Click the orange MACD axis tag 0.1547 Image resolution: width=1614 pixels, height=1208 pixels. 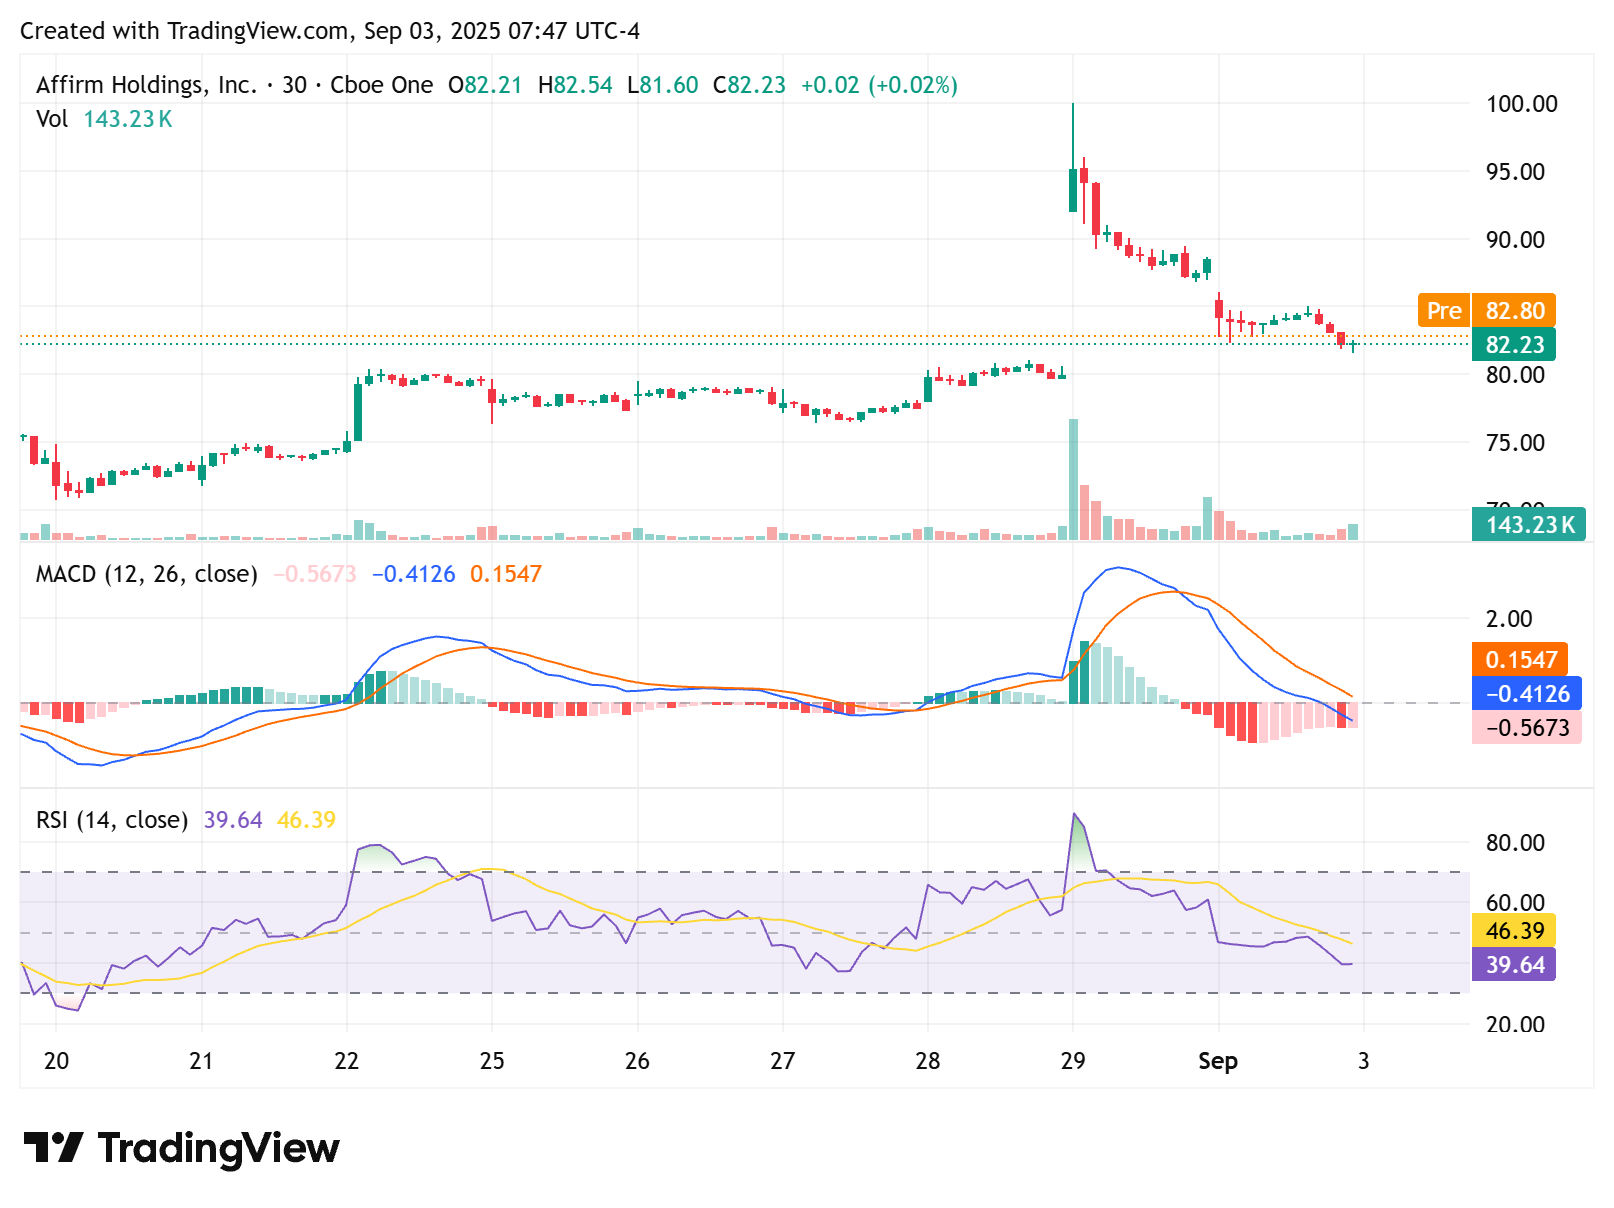(x=1520, y=660)
